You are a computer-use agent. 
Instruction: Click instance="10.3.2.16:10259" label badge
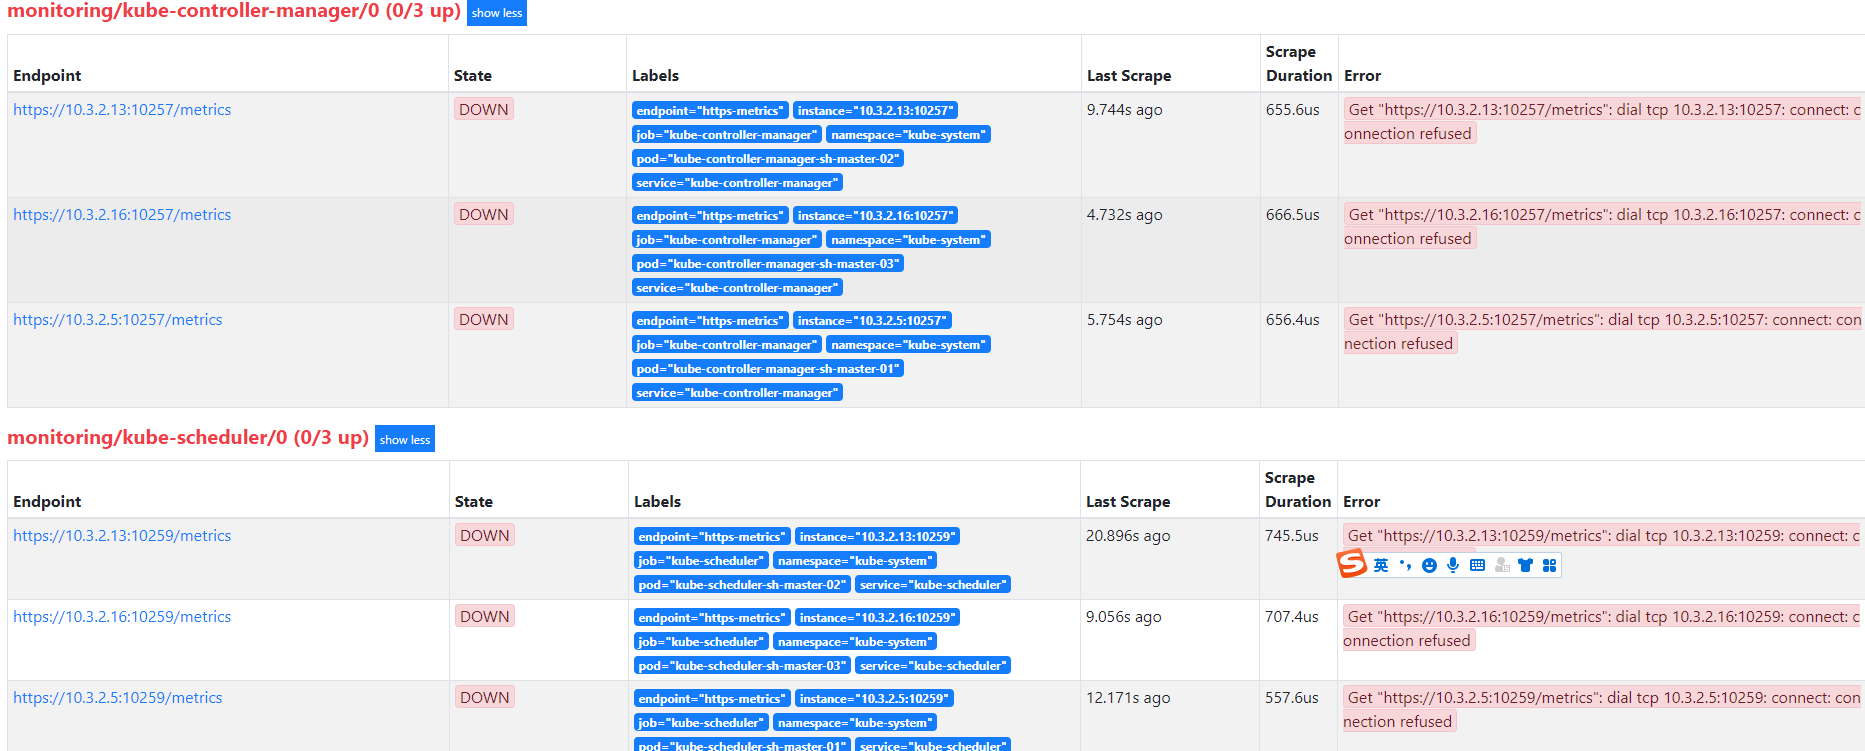point(877,618)
